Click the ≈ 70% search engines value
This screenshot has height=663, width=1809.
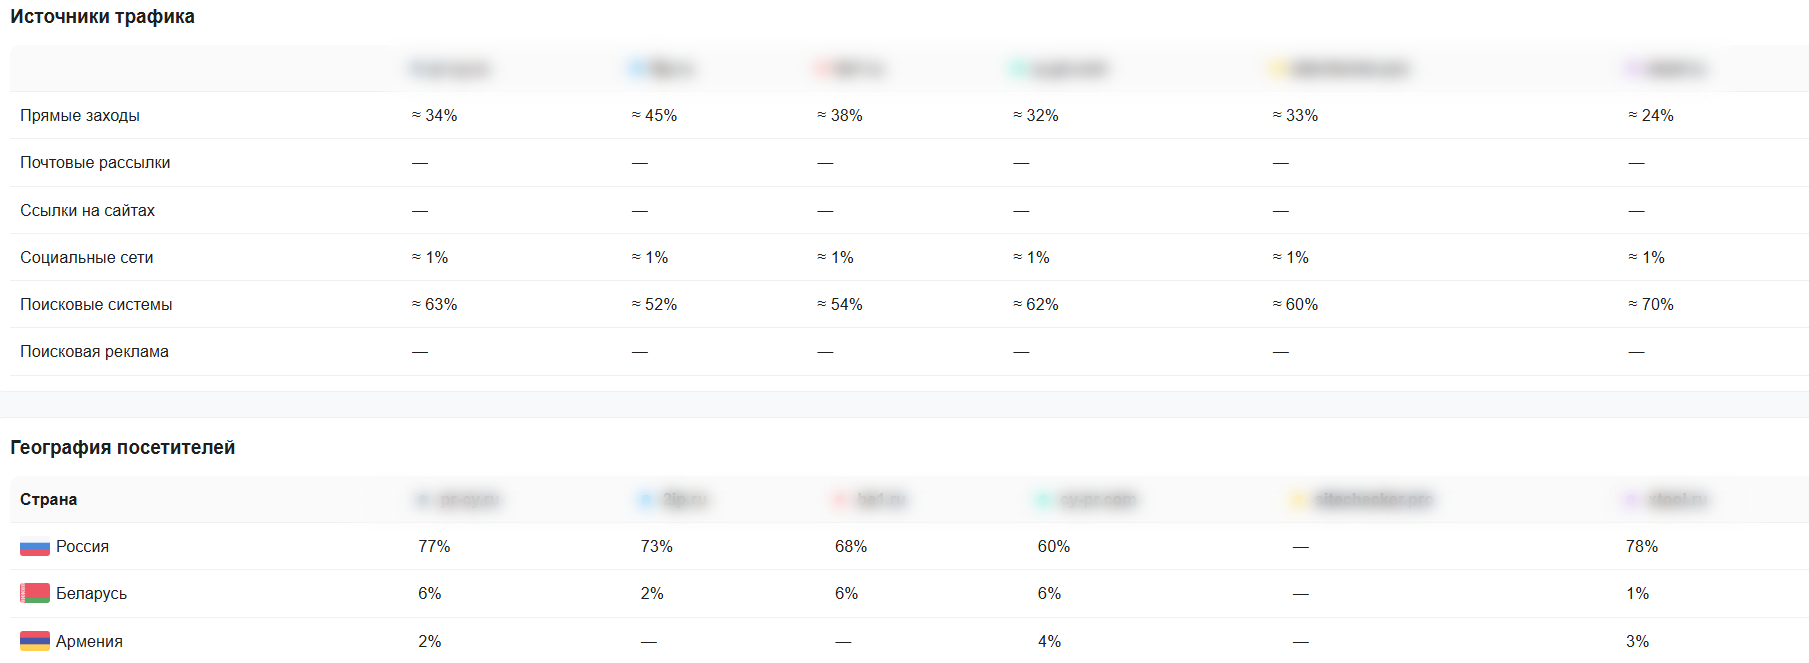[x=1650, y=305]
